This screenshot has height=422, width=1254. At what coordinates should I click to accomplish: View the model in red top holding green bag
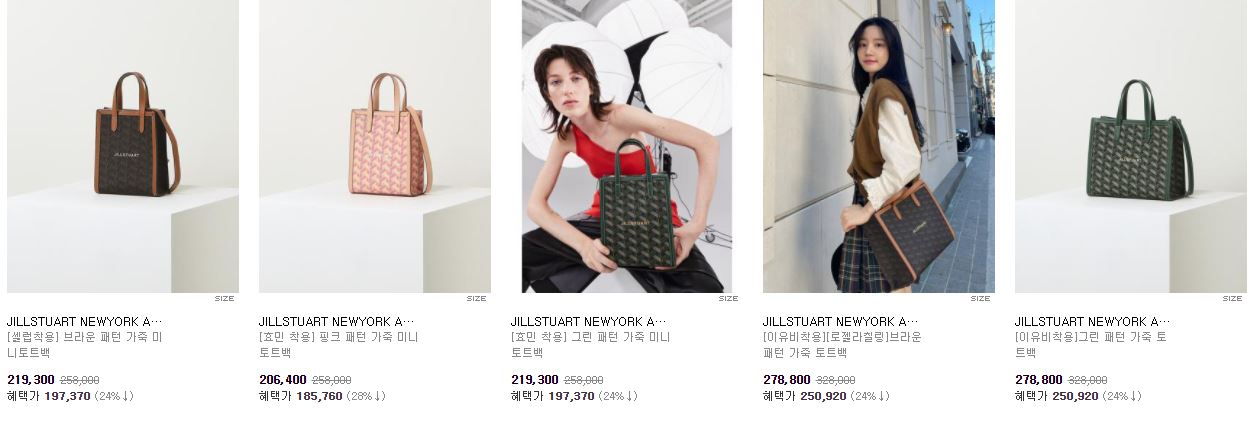pos(627,146)
